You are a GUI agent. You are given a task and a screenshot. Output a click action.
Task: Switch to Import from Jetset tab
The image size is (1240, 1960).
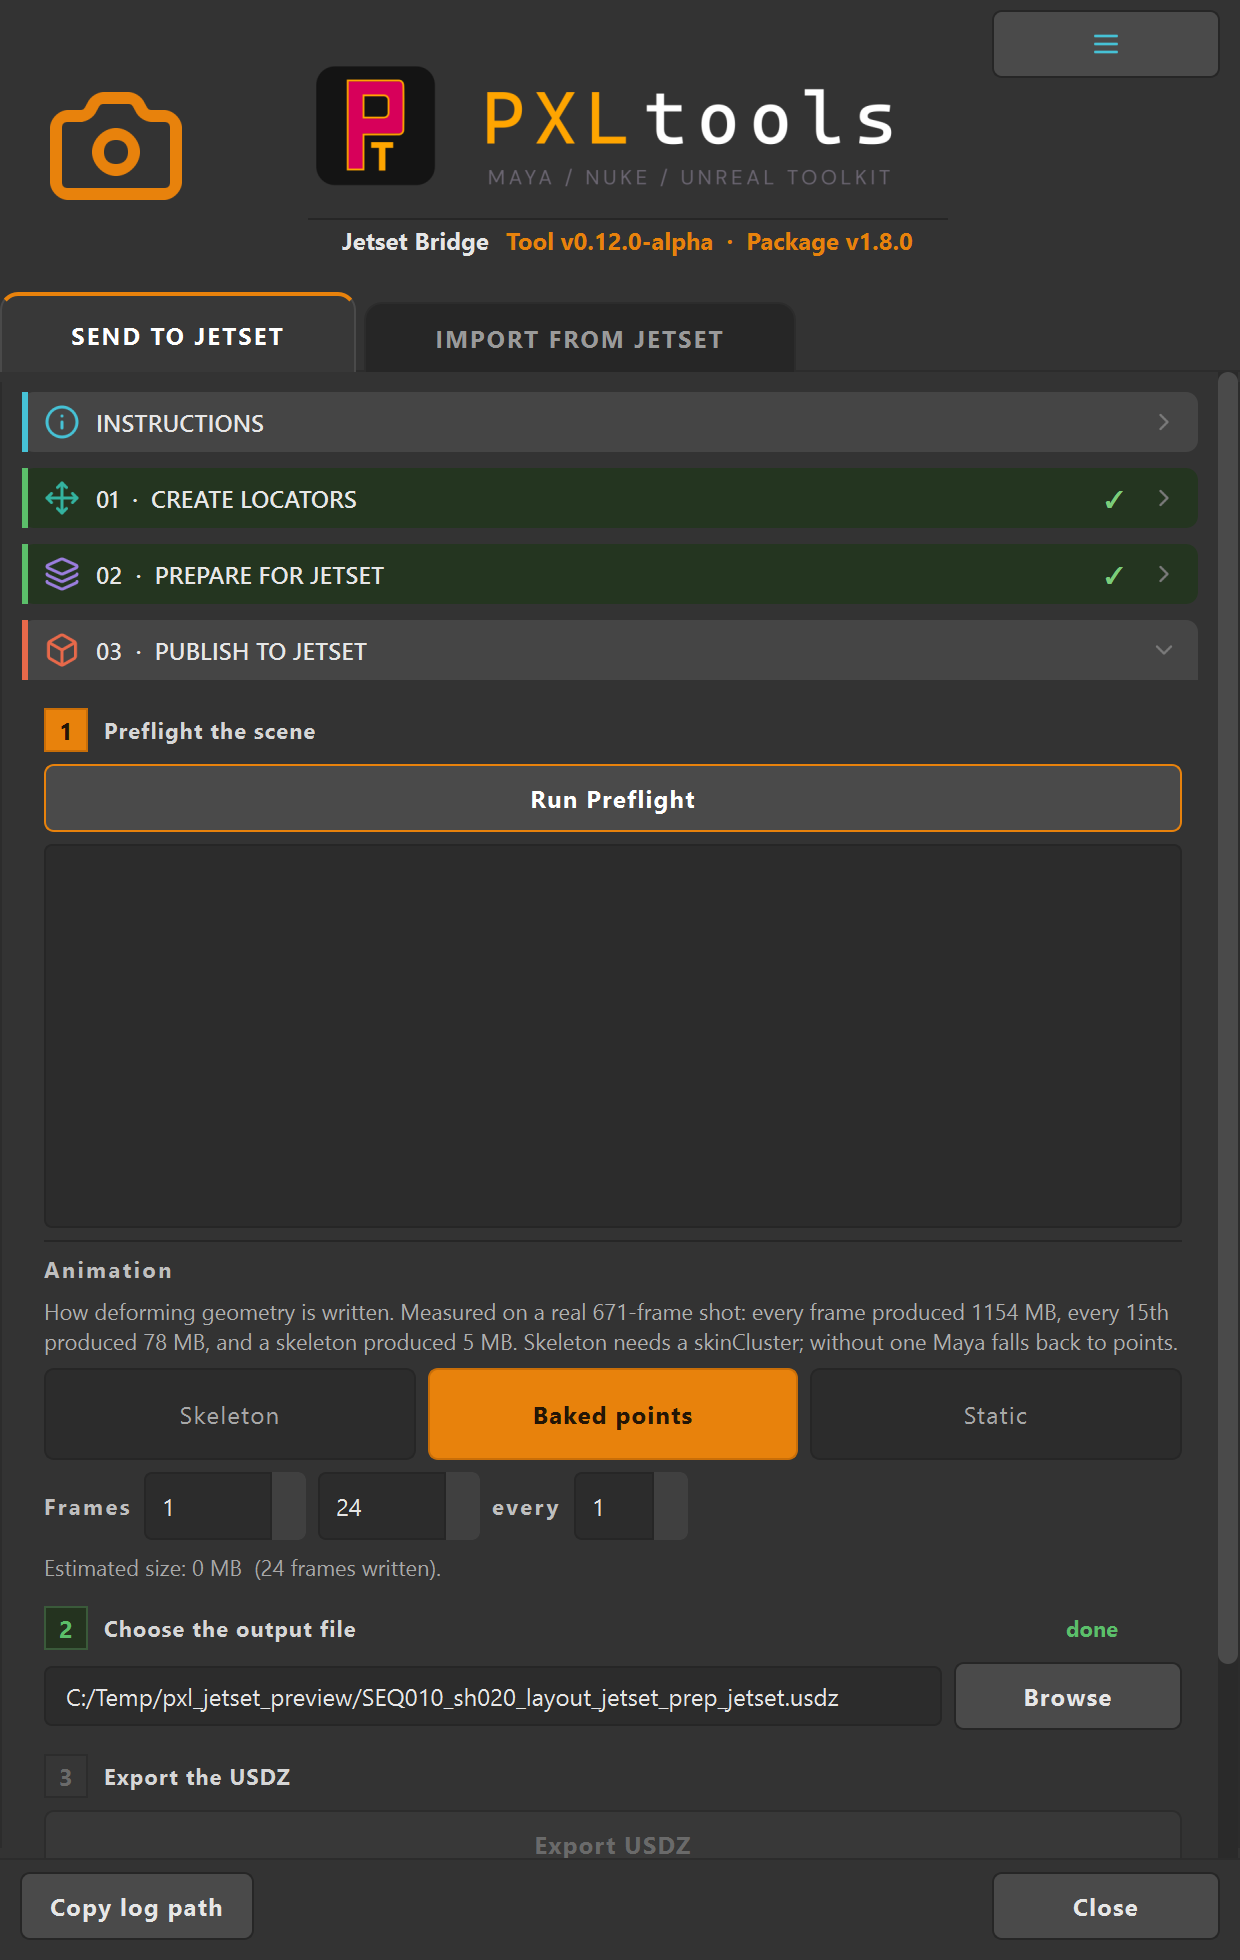(x=579, y=339)
